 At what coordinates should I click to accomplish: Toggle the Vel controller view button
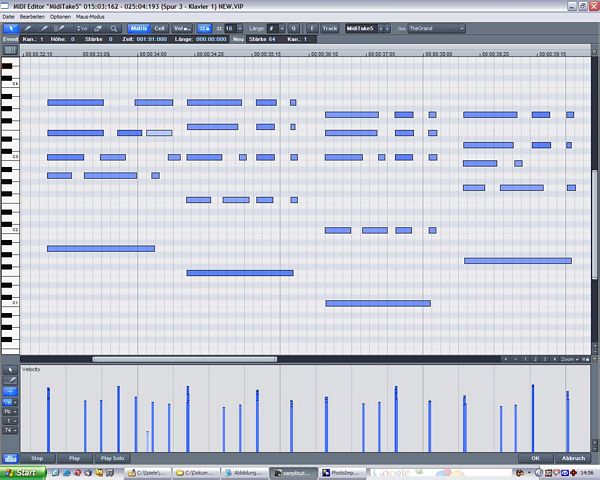tap(181, 28)
